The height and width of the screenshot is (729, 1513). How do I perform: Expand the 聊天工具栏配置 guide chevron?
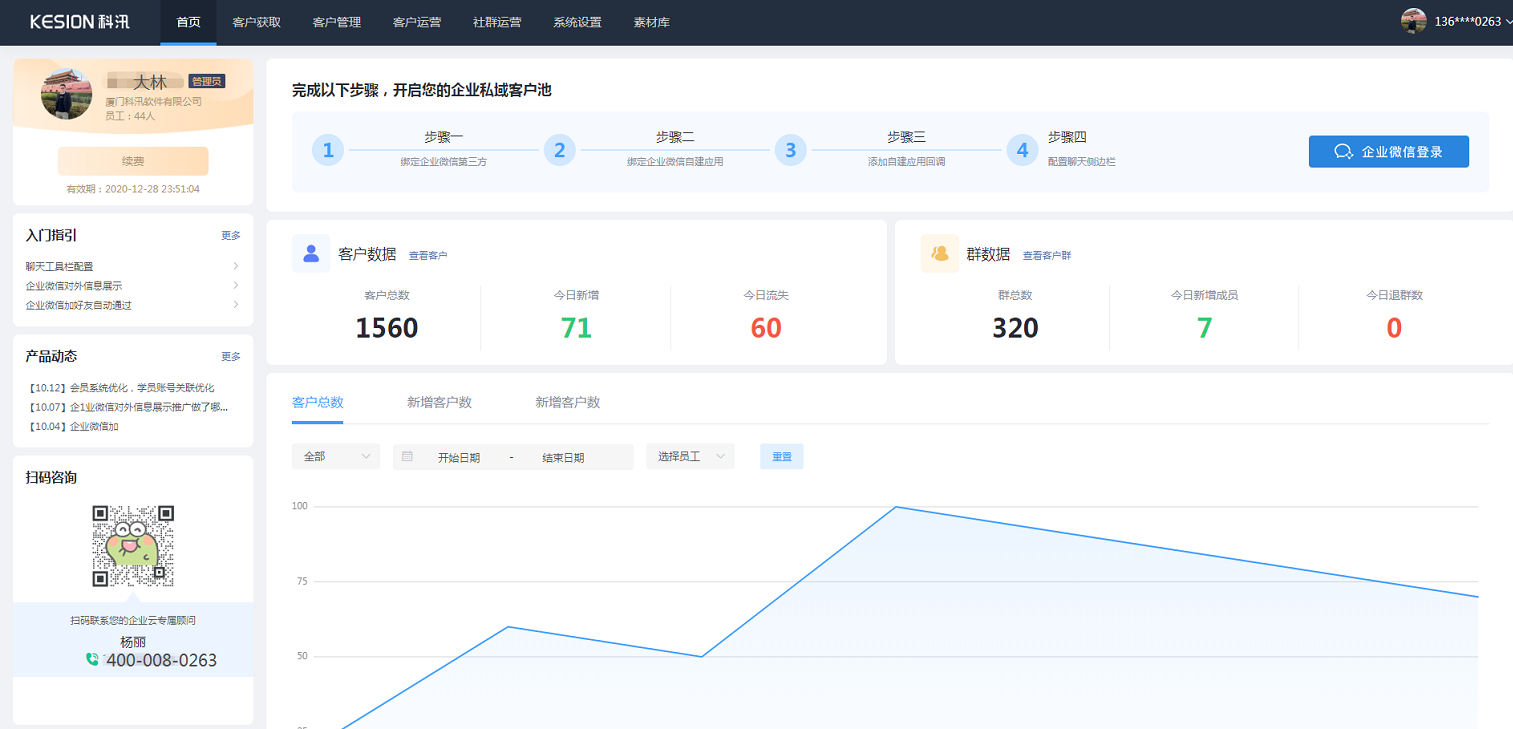click(x=236, y=266)
